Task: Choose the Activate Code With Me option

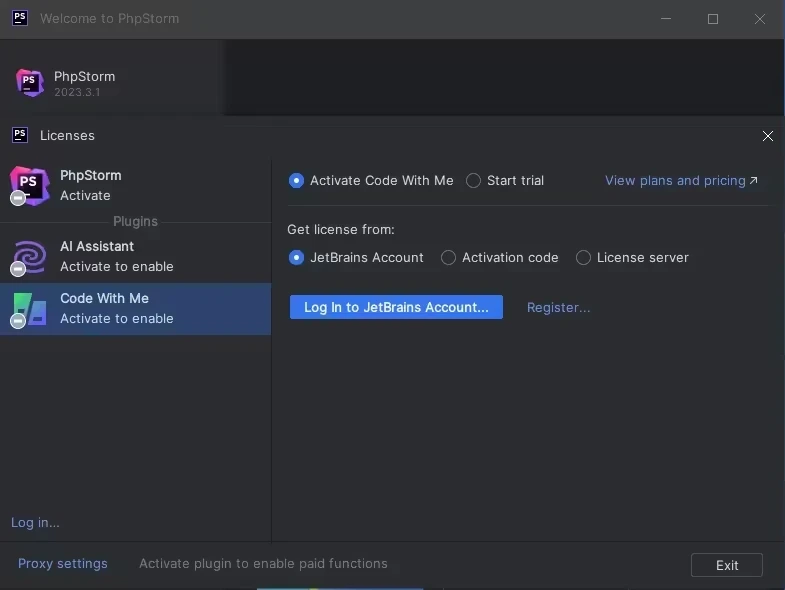Action: pos(296,181)
